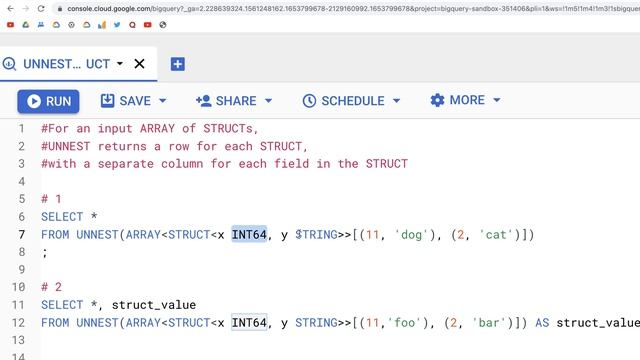This screenshot has width=640, height=360.
Task: Open the Twitter bookmark
Action: point(117,25)
